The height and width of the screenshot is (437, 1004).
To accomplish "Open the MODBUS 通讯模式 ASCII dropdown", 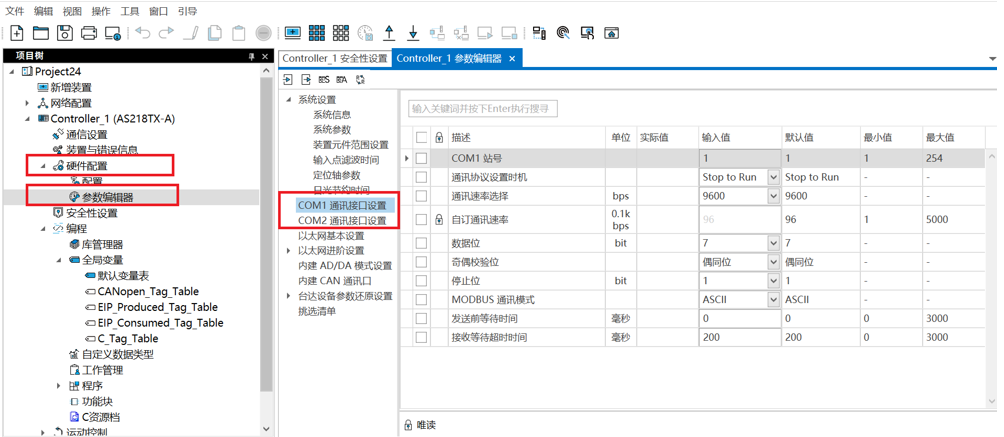I will [x=773, y=299].
